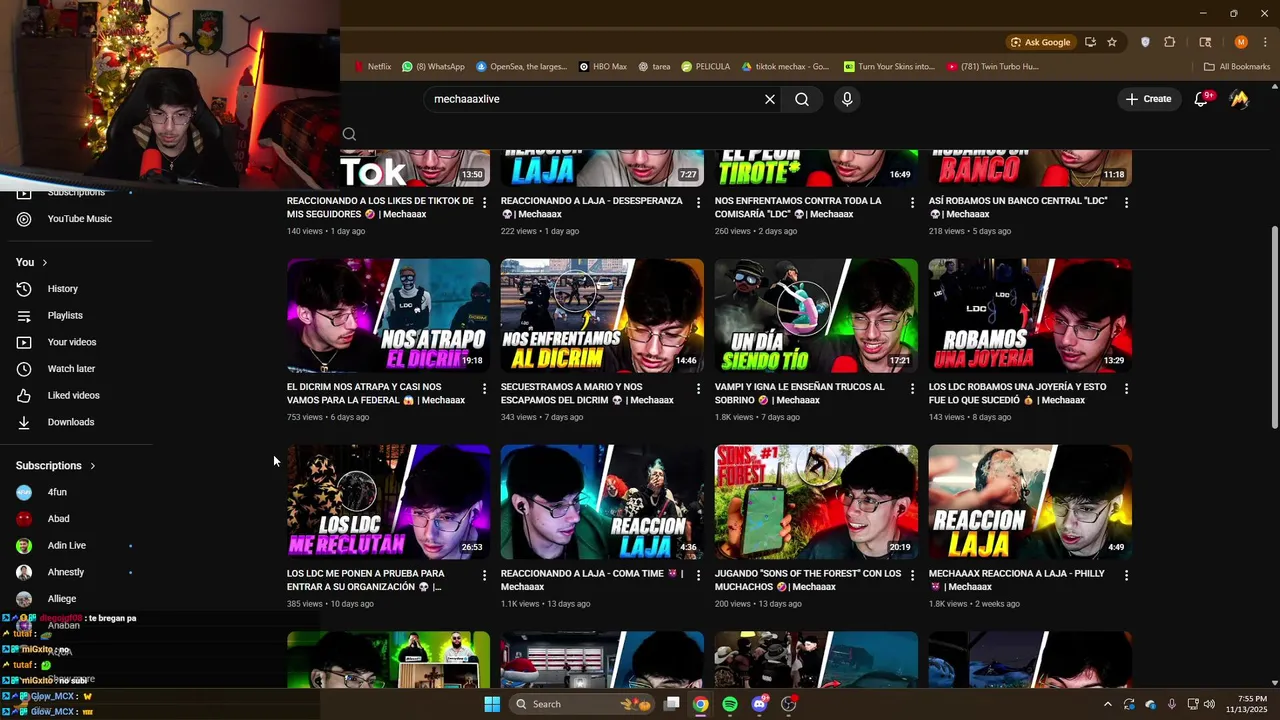The height and width of the screenshot is (720, 1280).
Task: Click the Create button
Action: click(1148, 99)
